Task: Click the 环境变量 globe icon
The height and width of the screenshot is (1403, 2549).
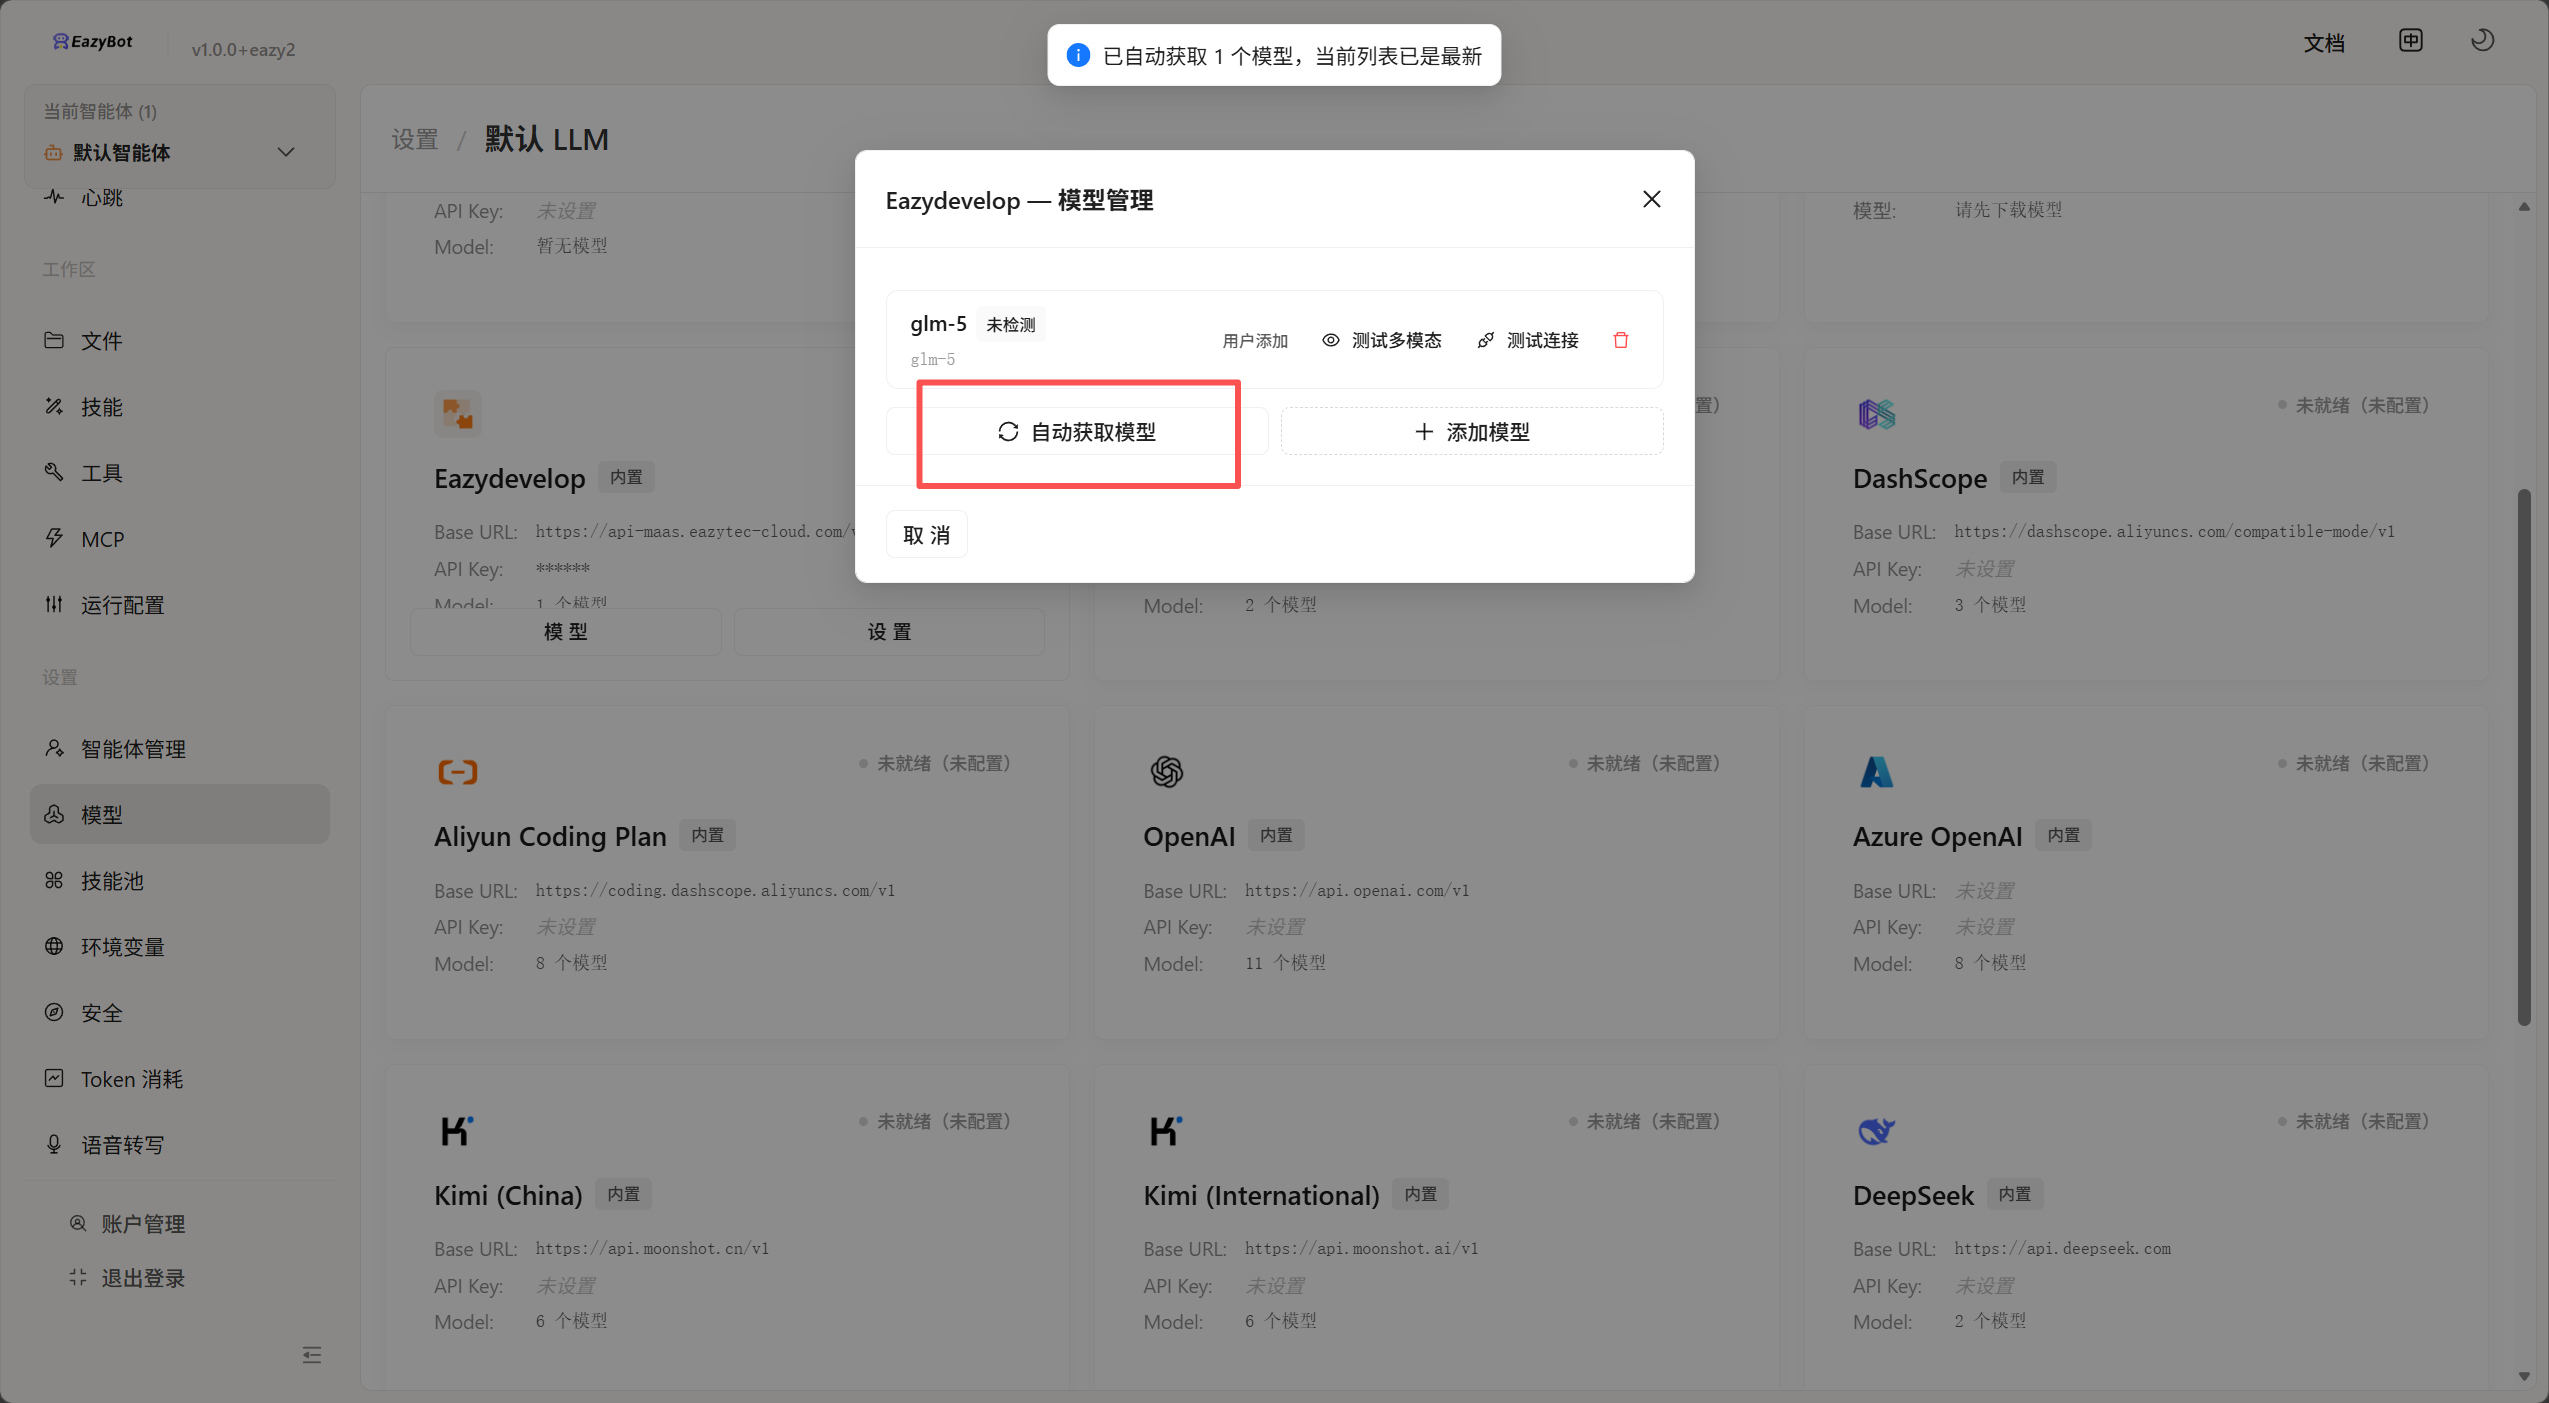Action: 54,946
